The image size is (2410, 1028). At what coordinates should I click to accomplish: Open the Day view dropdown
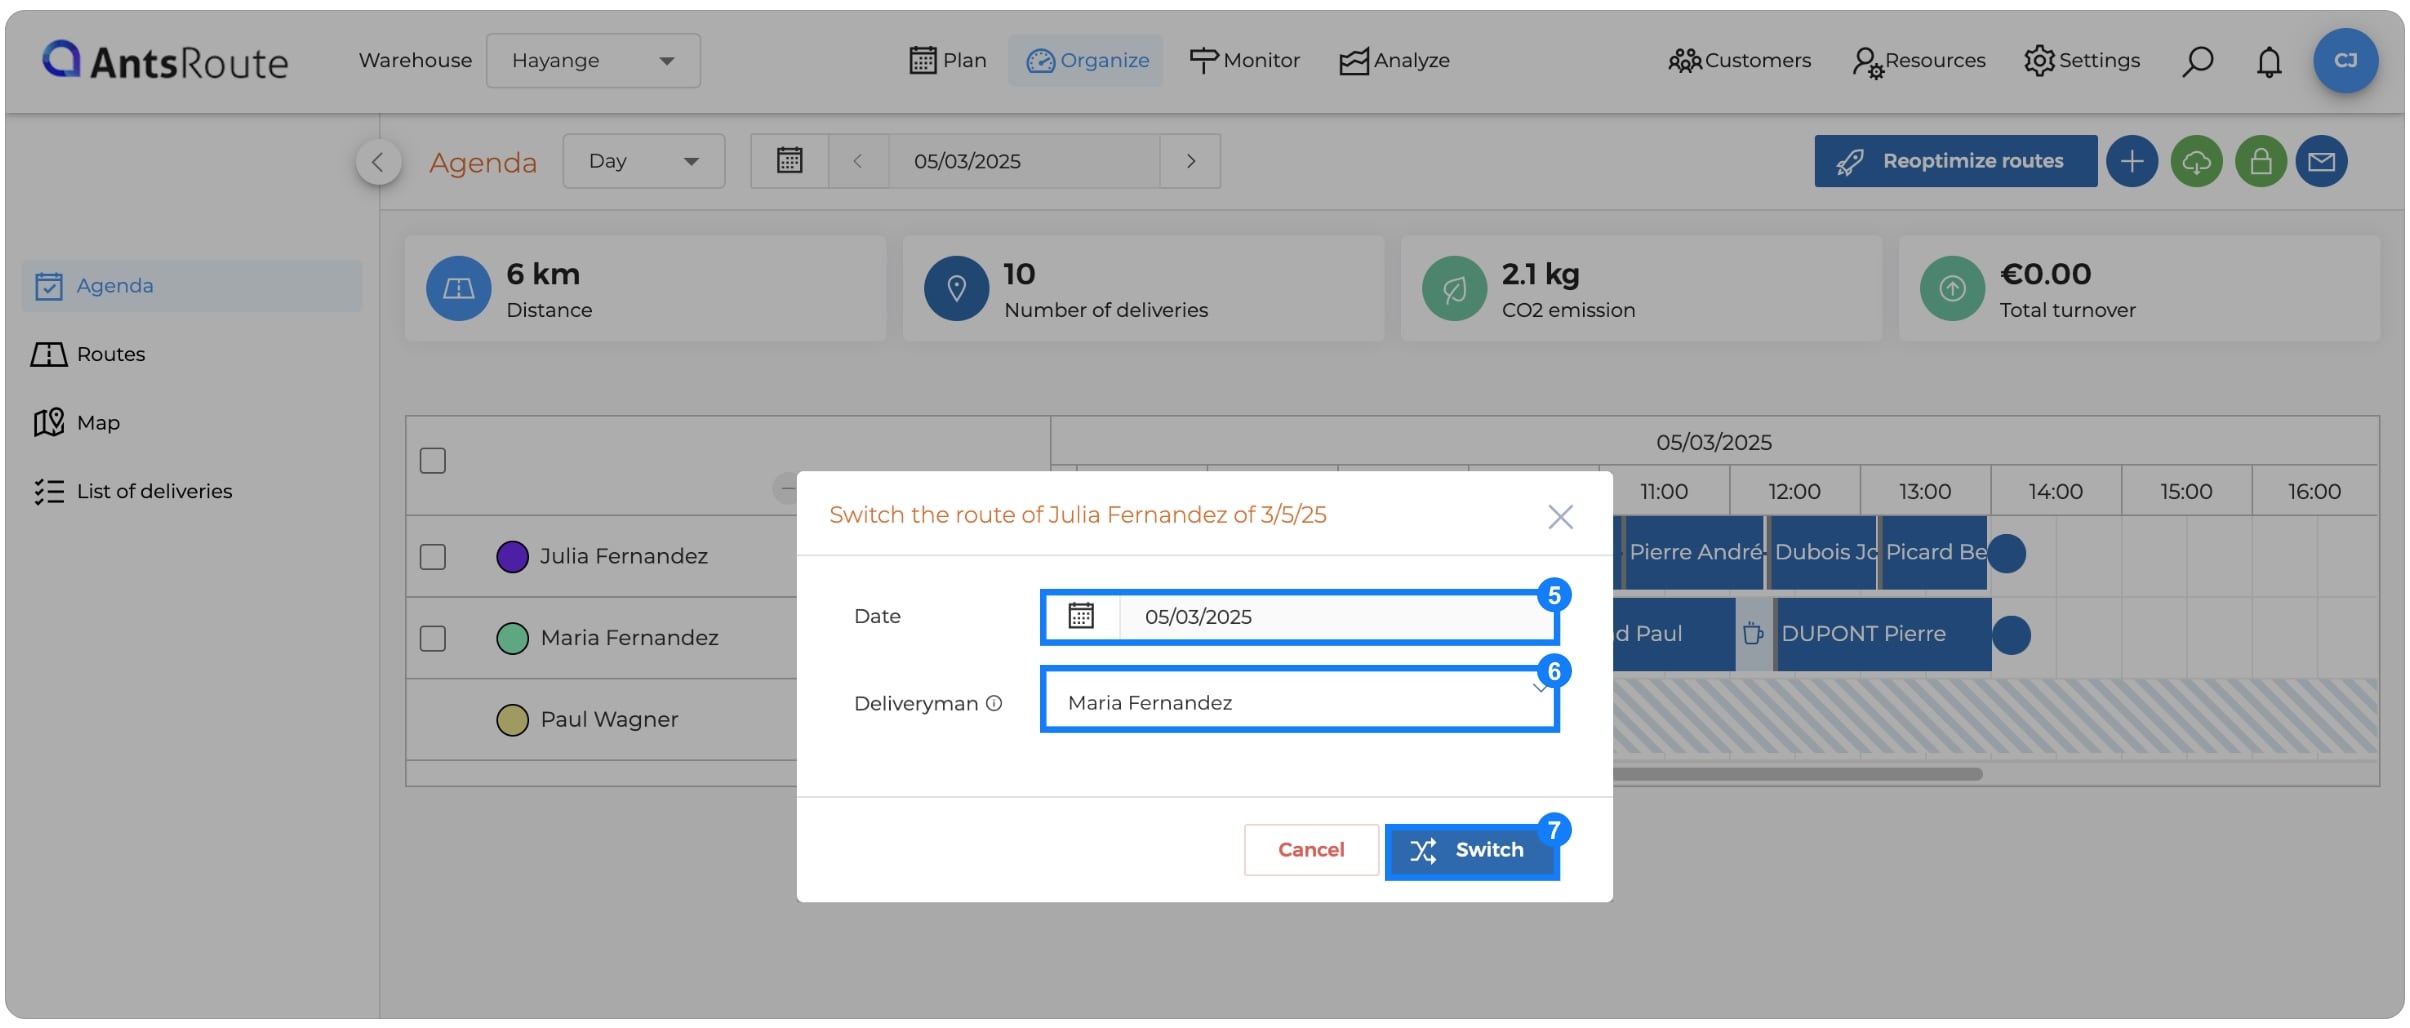(x=643, y=161)
